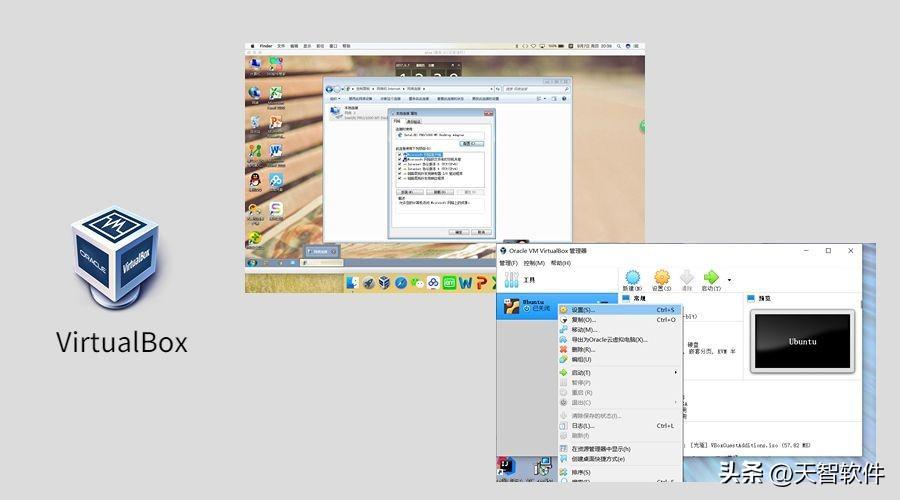Open Safari from the macOS dock
This screenshot has height=500, width=900.
pos(401,283)
